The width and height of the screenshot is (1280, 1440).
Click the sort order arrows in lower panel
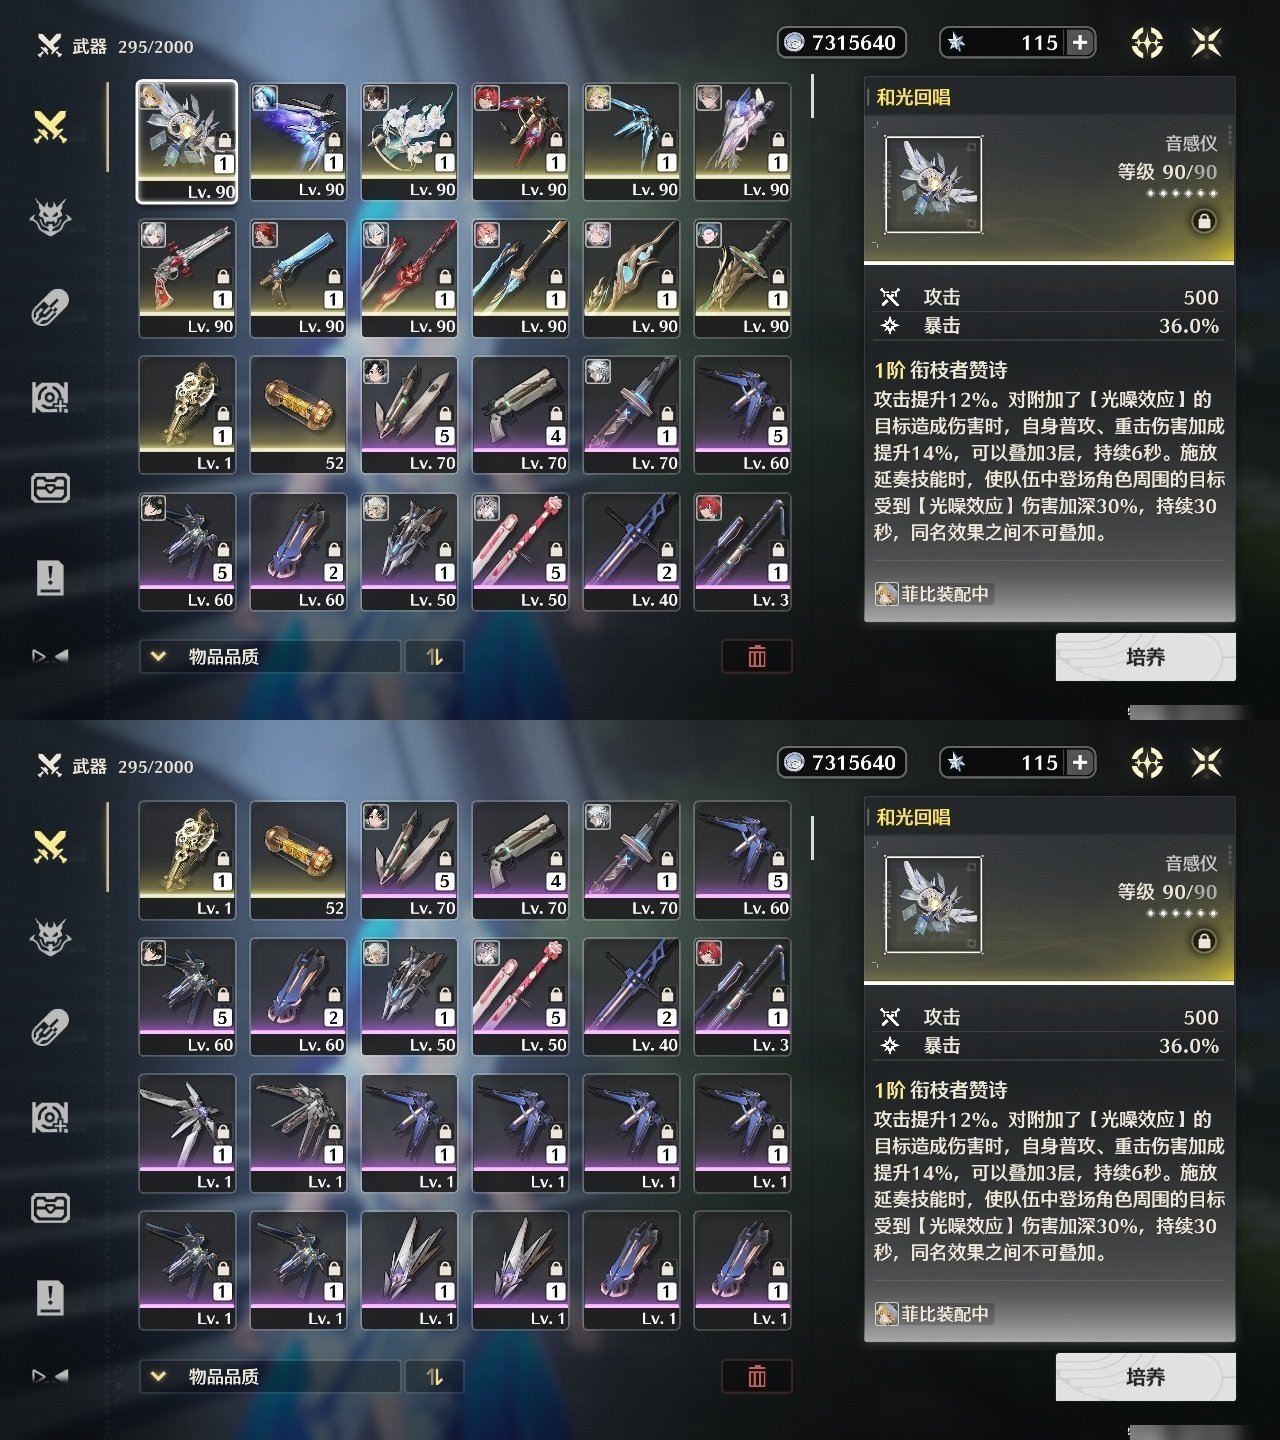434,1376
